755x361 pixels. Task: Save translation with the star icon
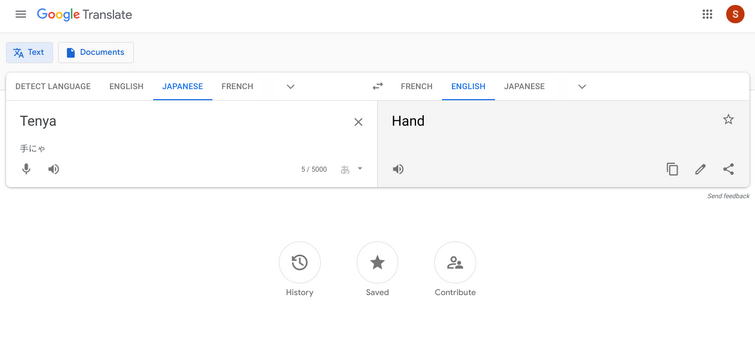click(x=729, y=119)
